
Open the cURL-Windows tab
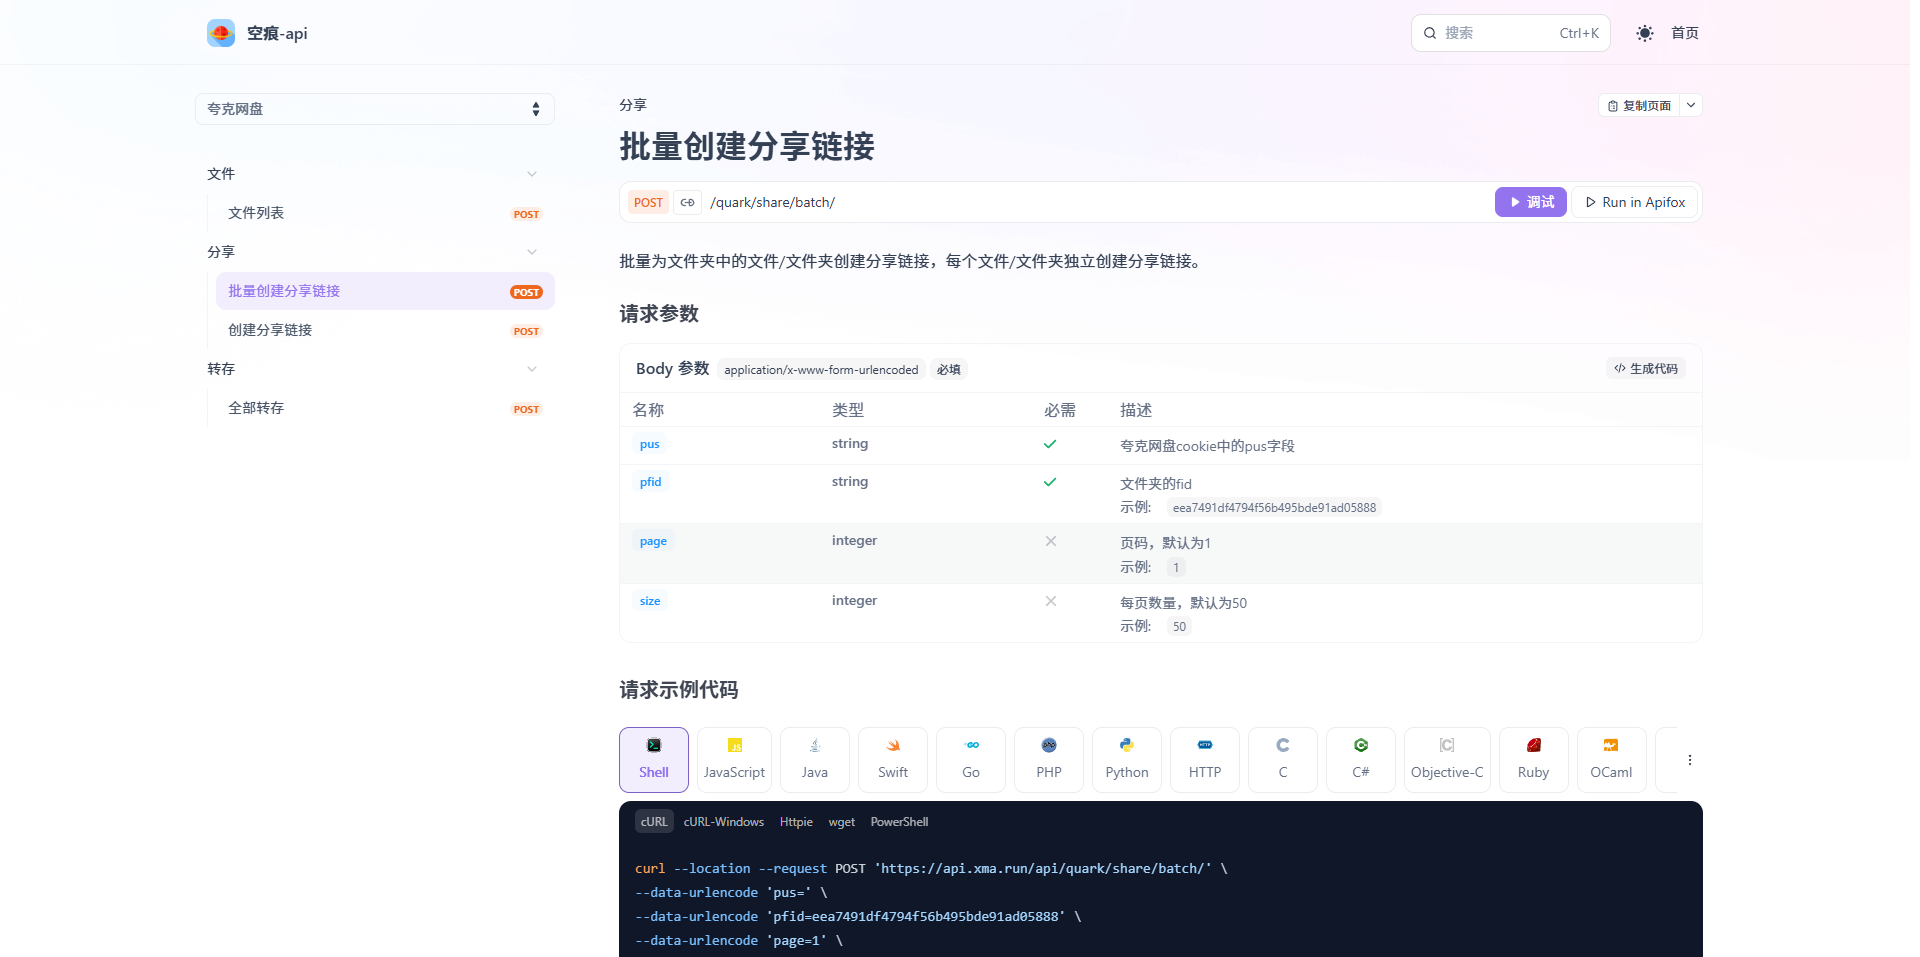point(723,821)
